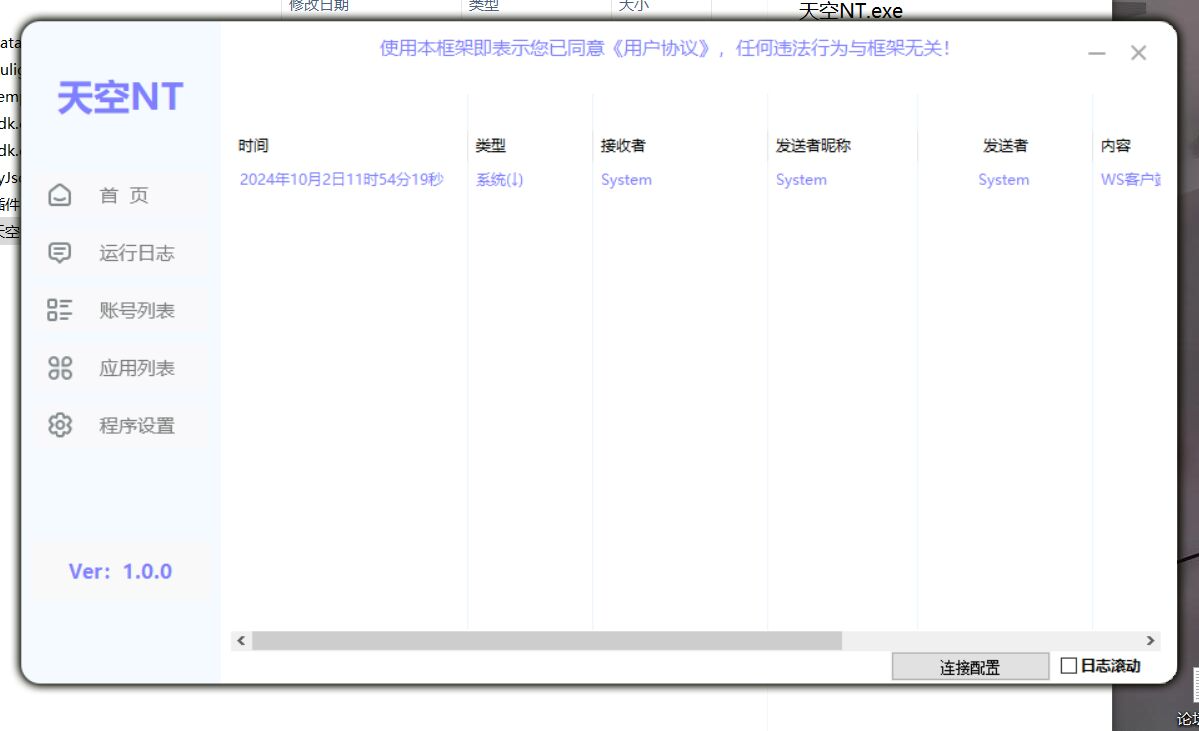
Task: Click the run log chat bubble icon
Action: click(x=60, y=253)
